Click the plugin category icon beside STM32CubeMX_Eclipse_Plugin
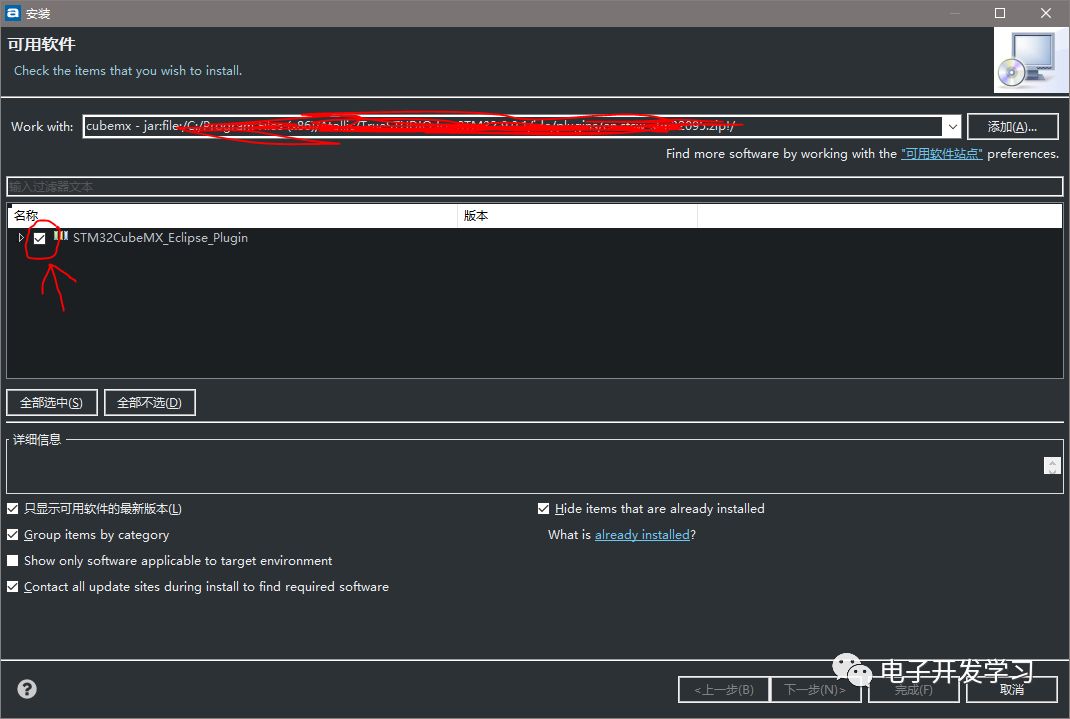 61,236
